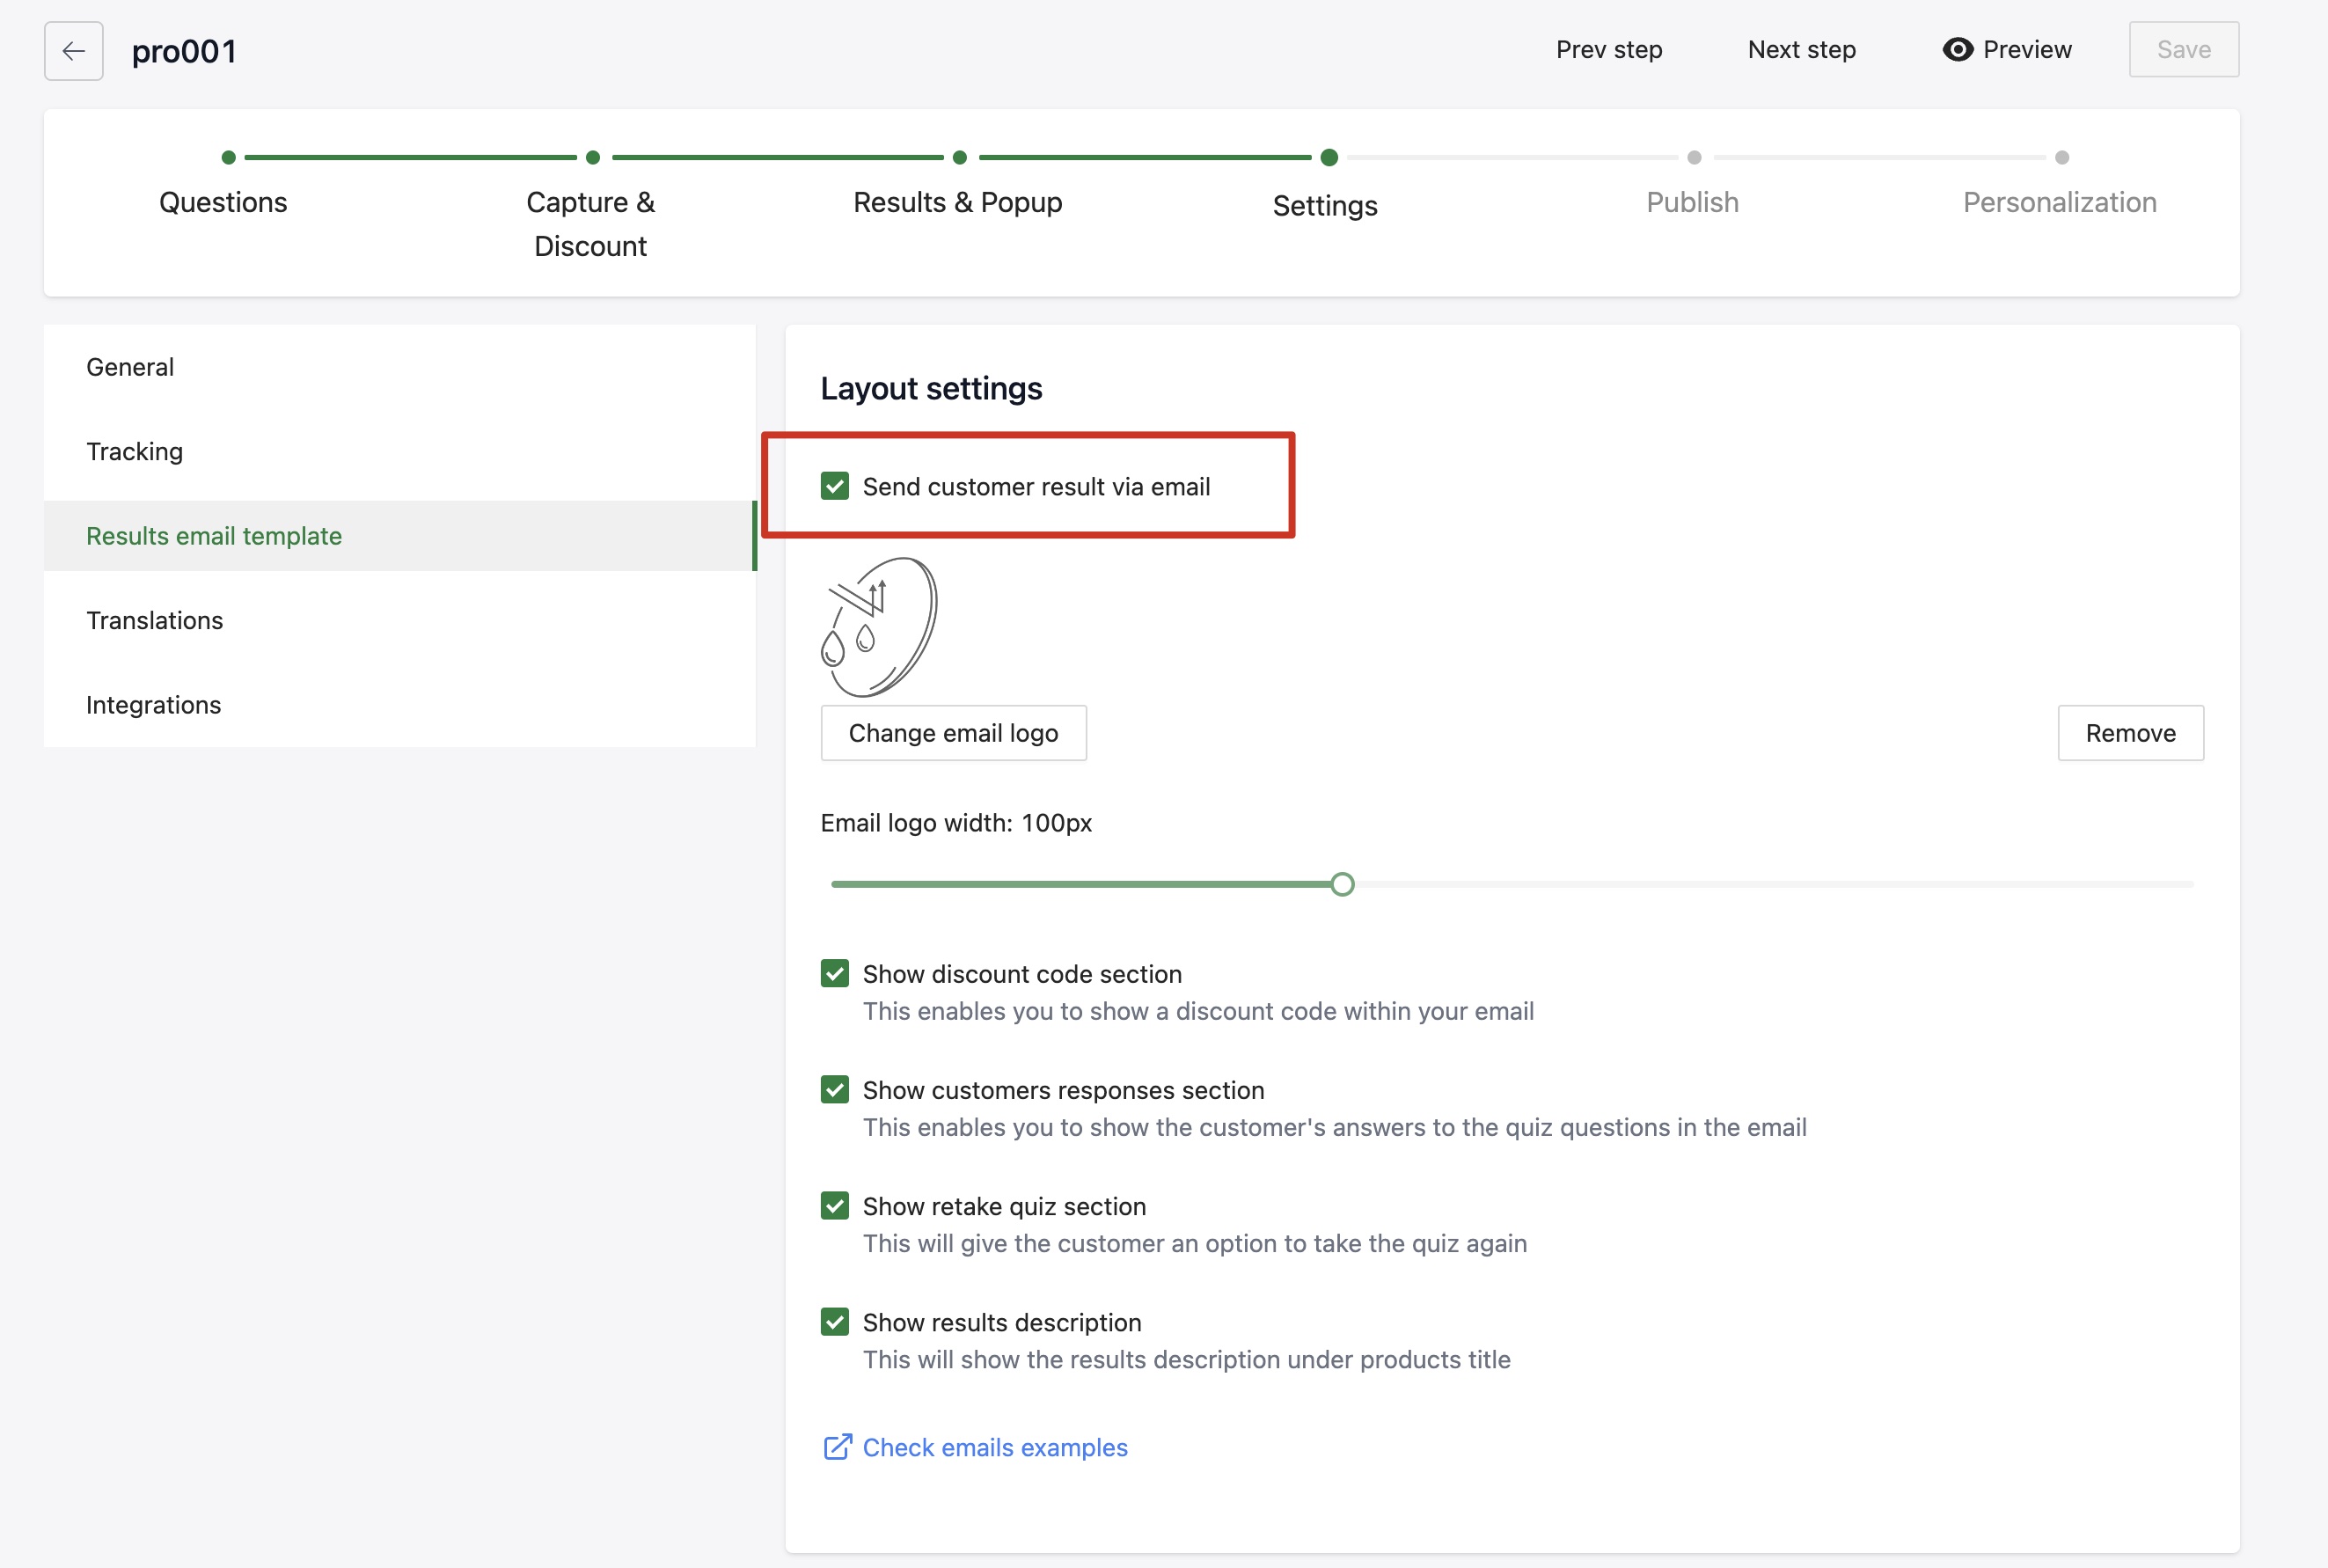Go to the Questions step dot
Image resolution: width=2328 pixels, height=1568 pixels.
(228, 157)
